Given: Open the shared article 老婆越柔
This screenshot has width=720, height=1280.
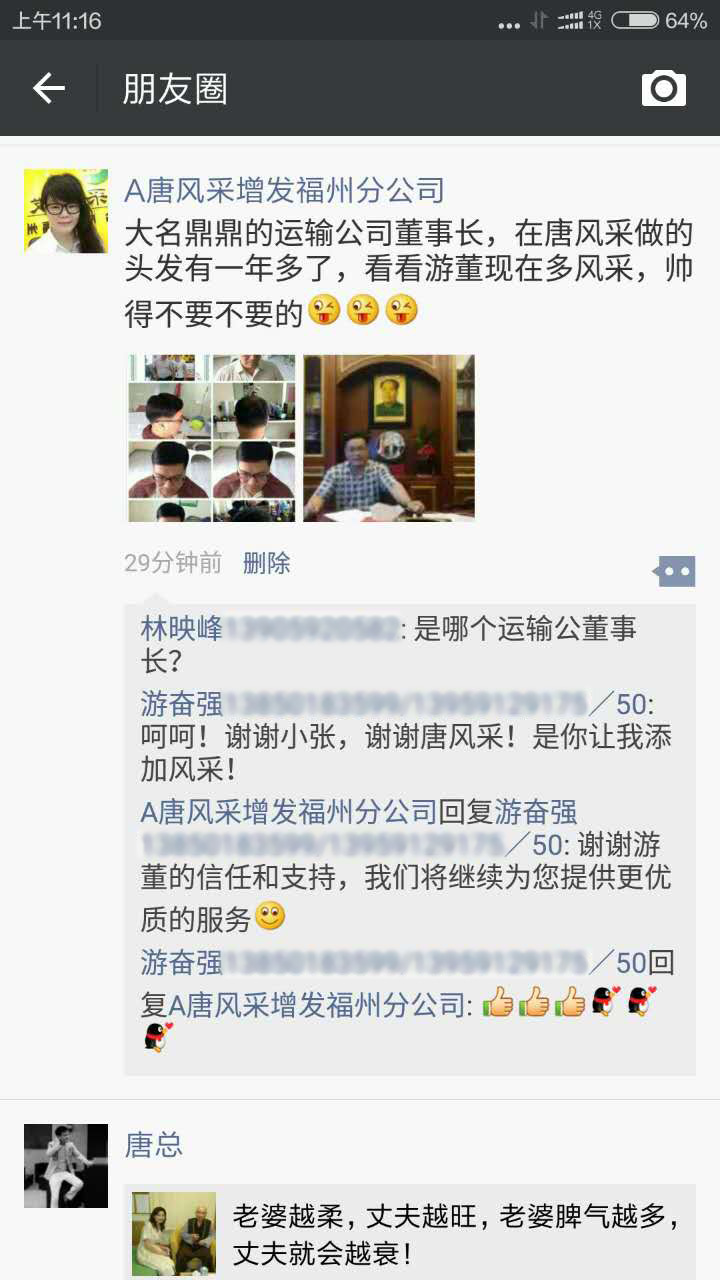Looking at the screenshot, I should (410, 1233).
